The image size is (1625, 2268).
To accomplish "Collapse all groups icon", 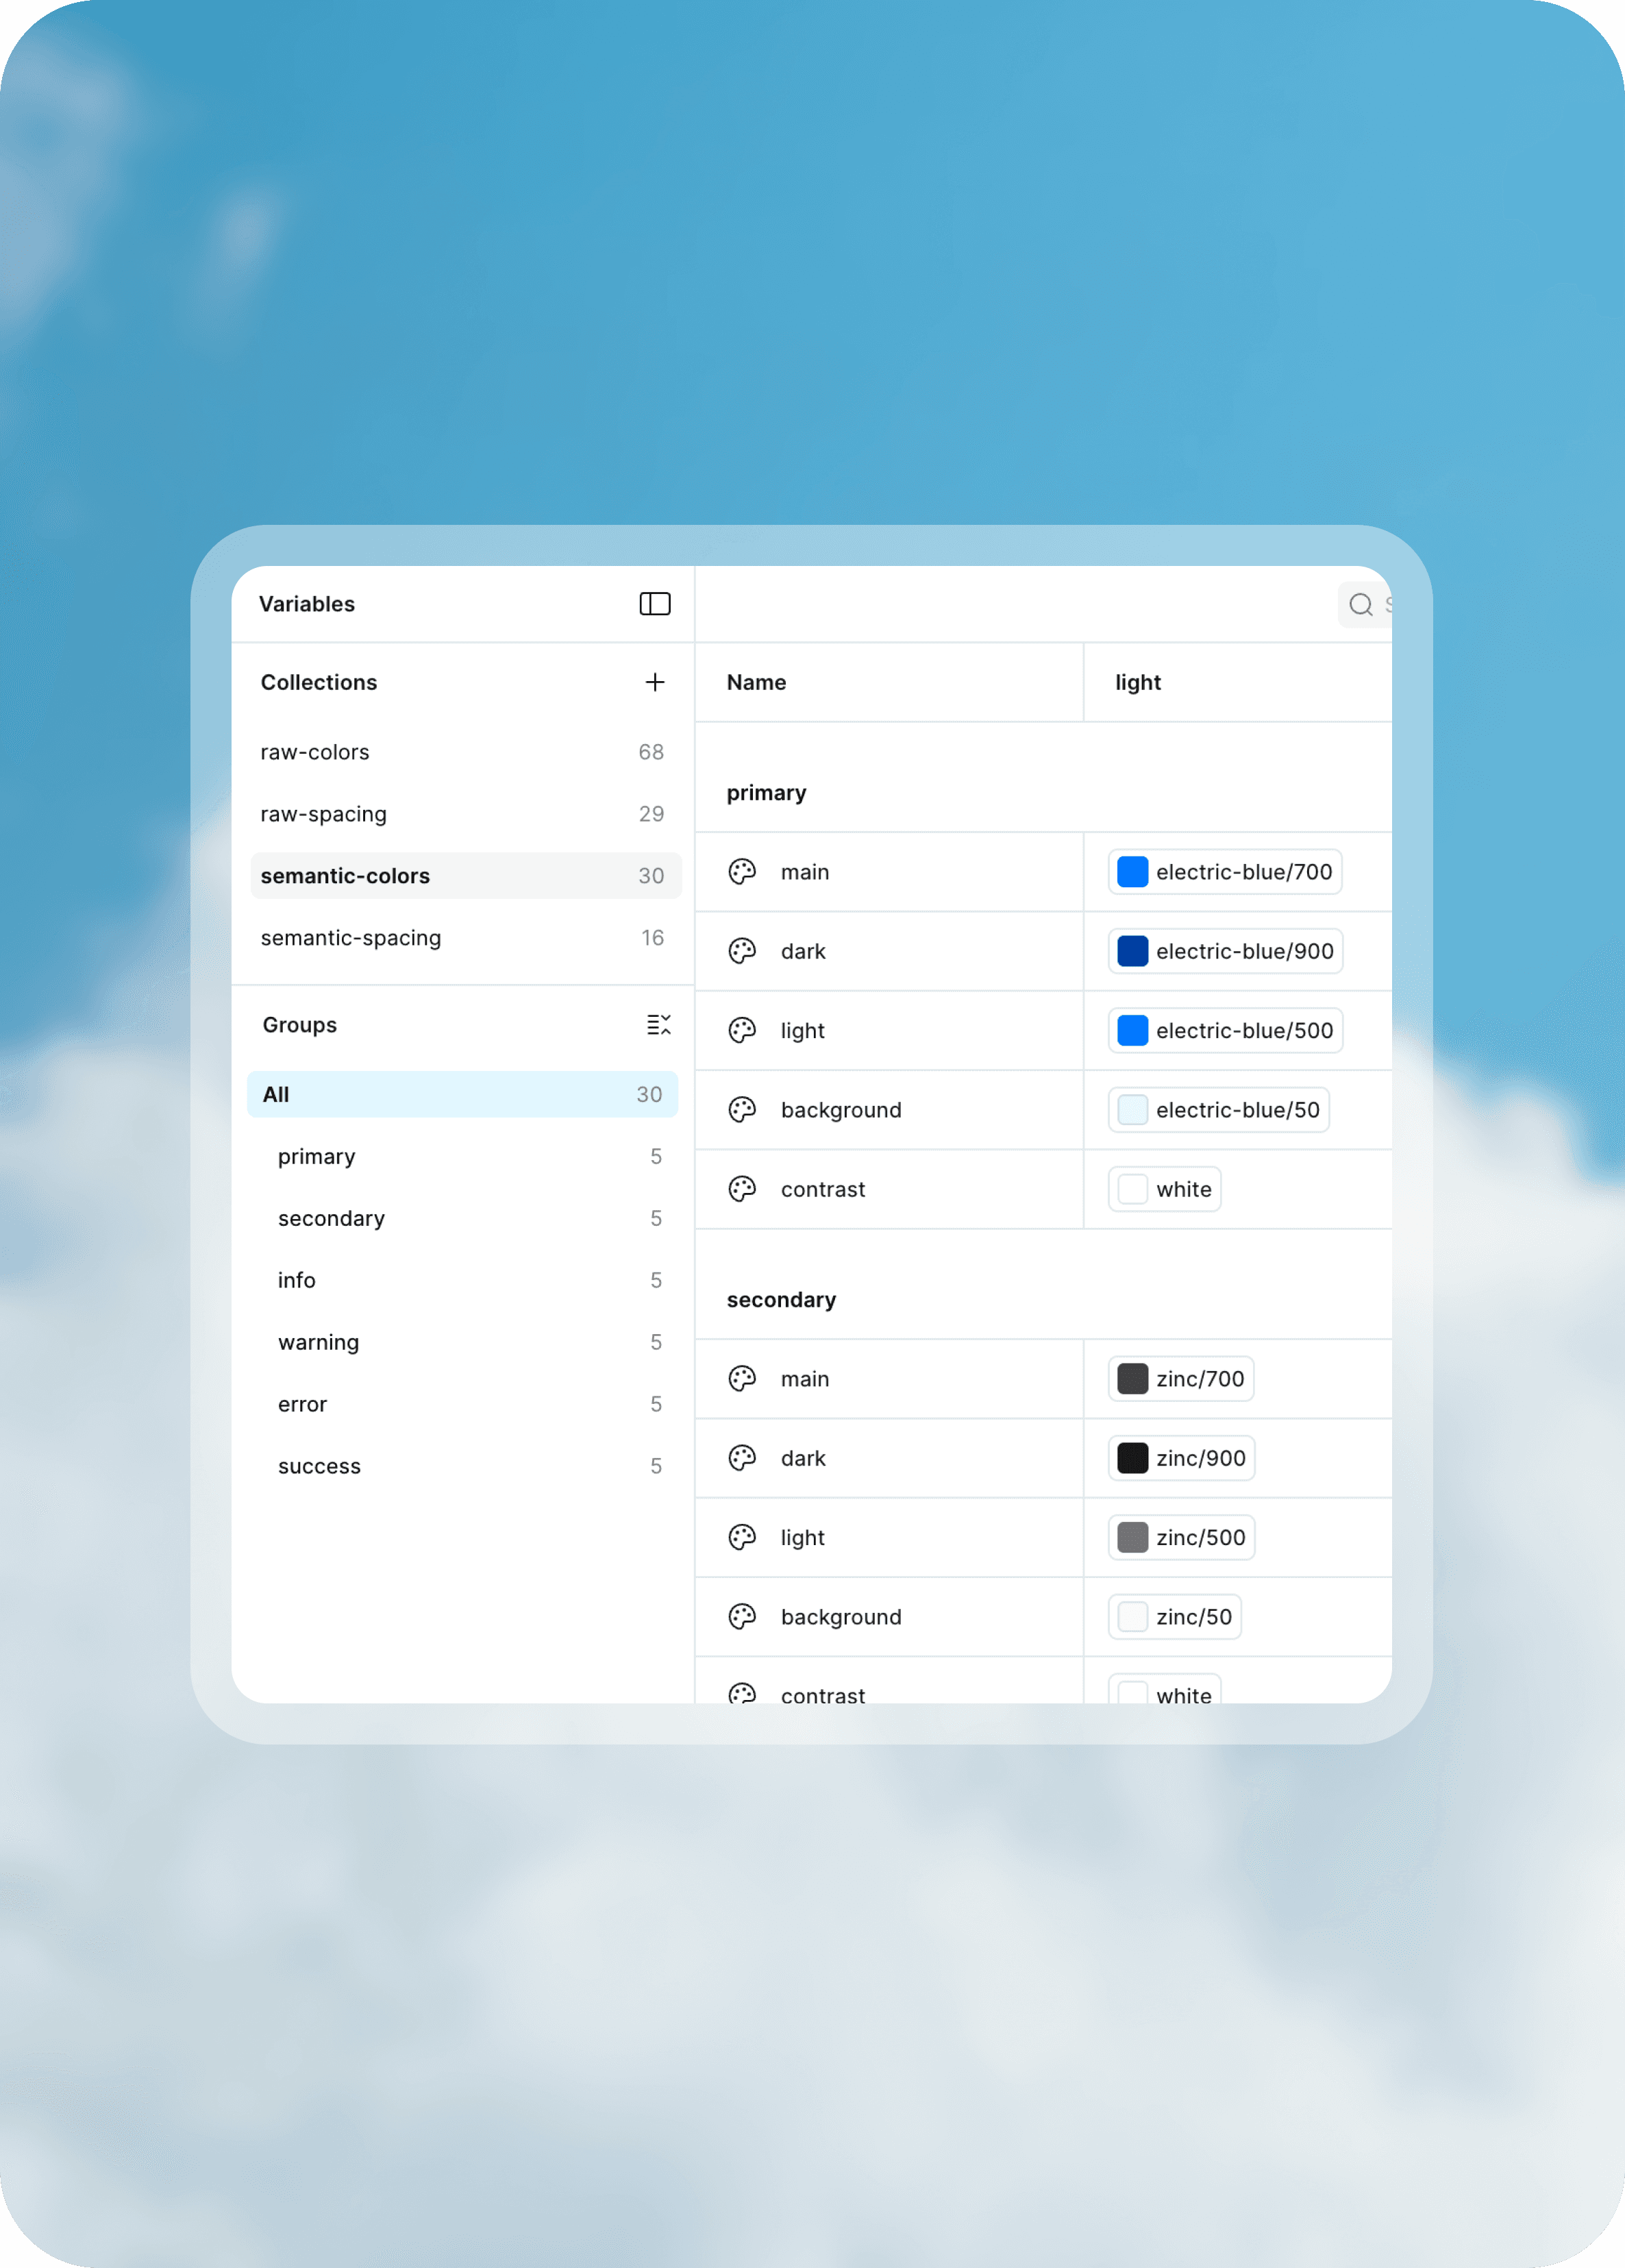I will [x=658, y=1024].
